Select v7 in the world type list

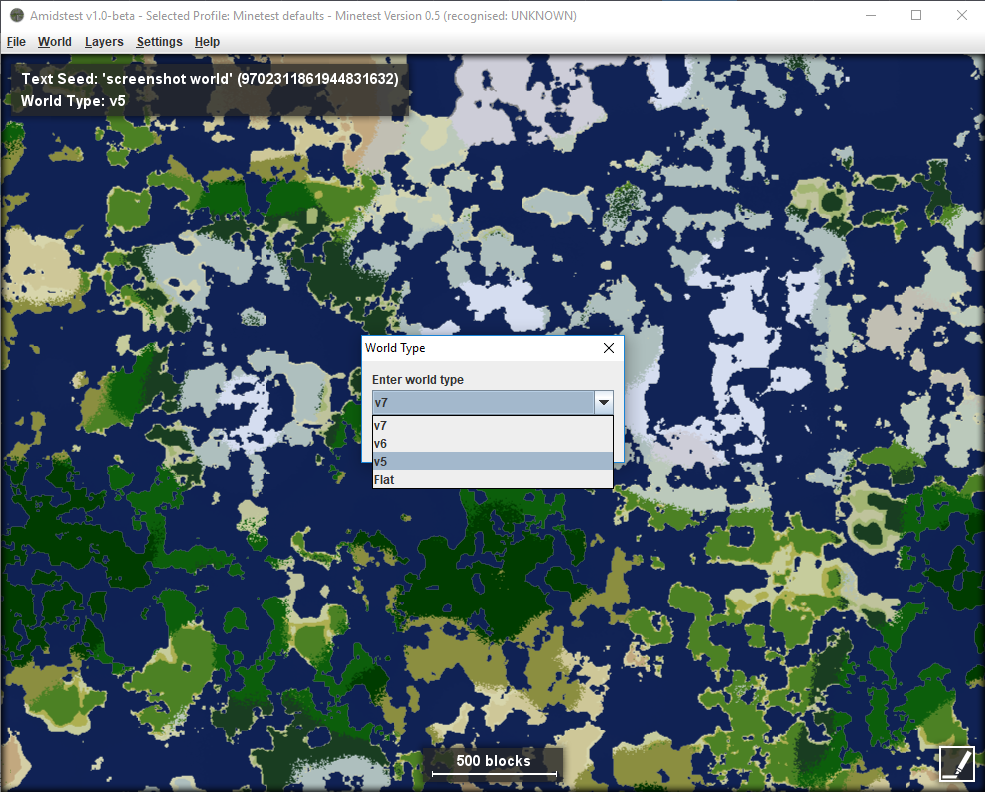[492, 425]
